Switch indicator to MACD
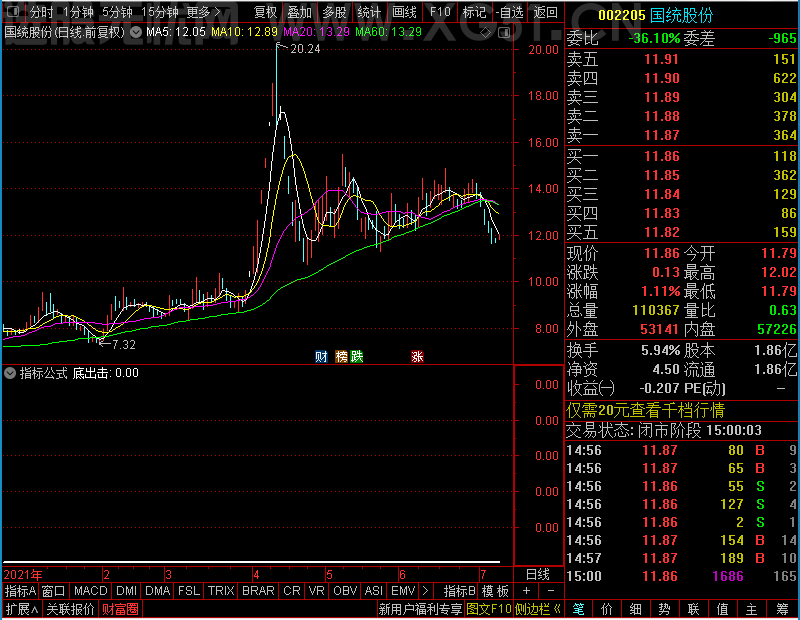The width and height of the screenshot is (800, 620). pos(90,591)
